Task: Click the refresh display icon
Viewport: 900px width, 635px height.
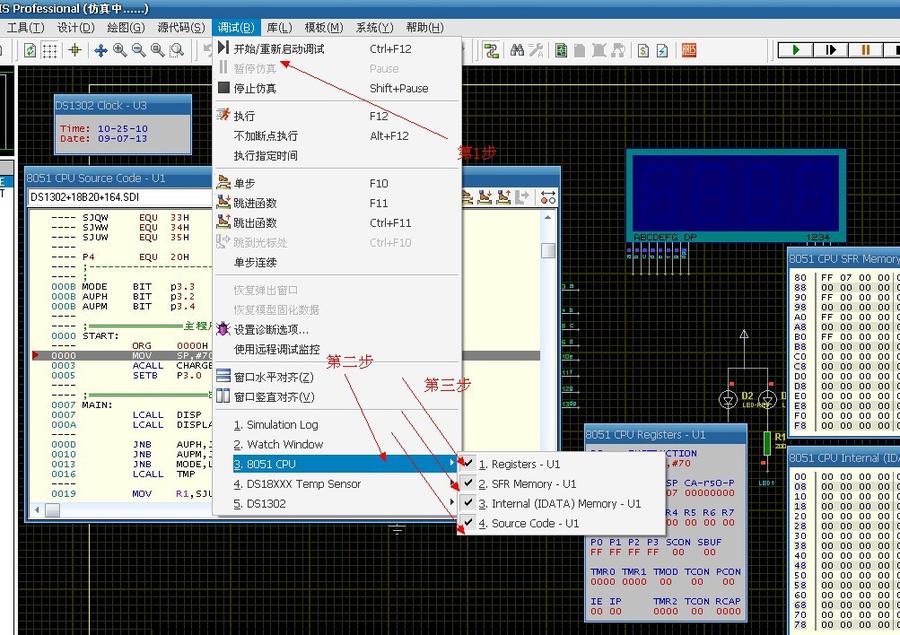Action: tap(30, 50)
